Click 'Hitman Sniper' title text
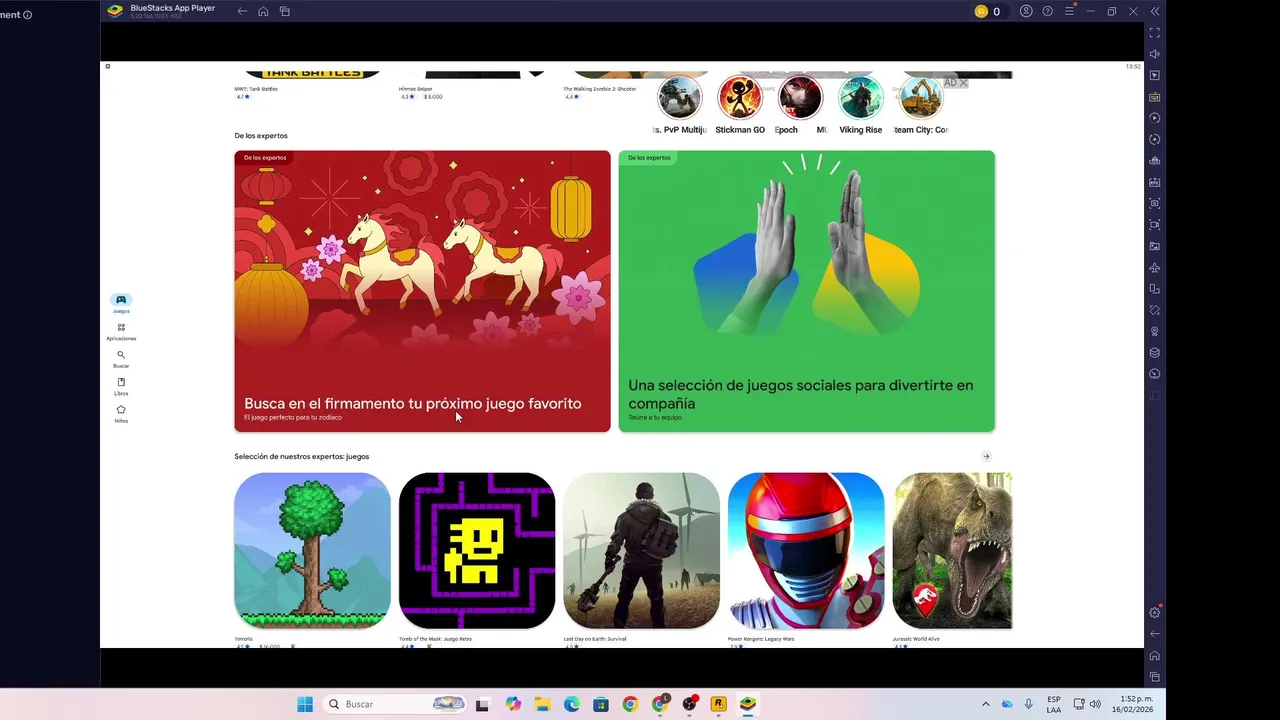1280x720 pixels. click(x=417, y=89)
